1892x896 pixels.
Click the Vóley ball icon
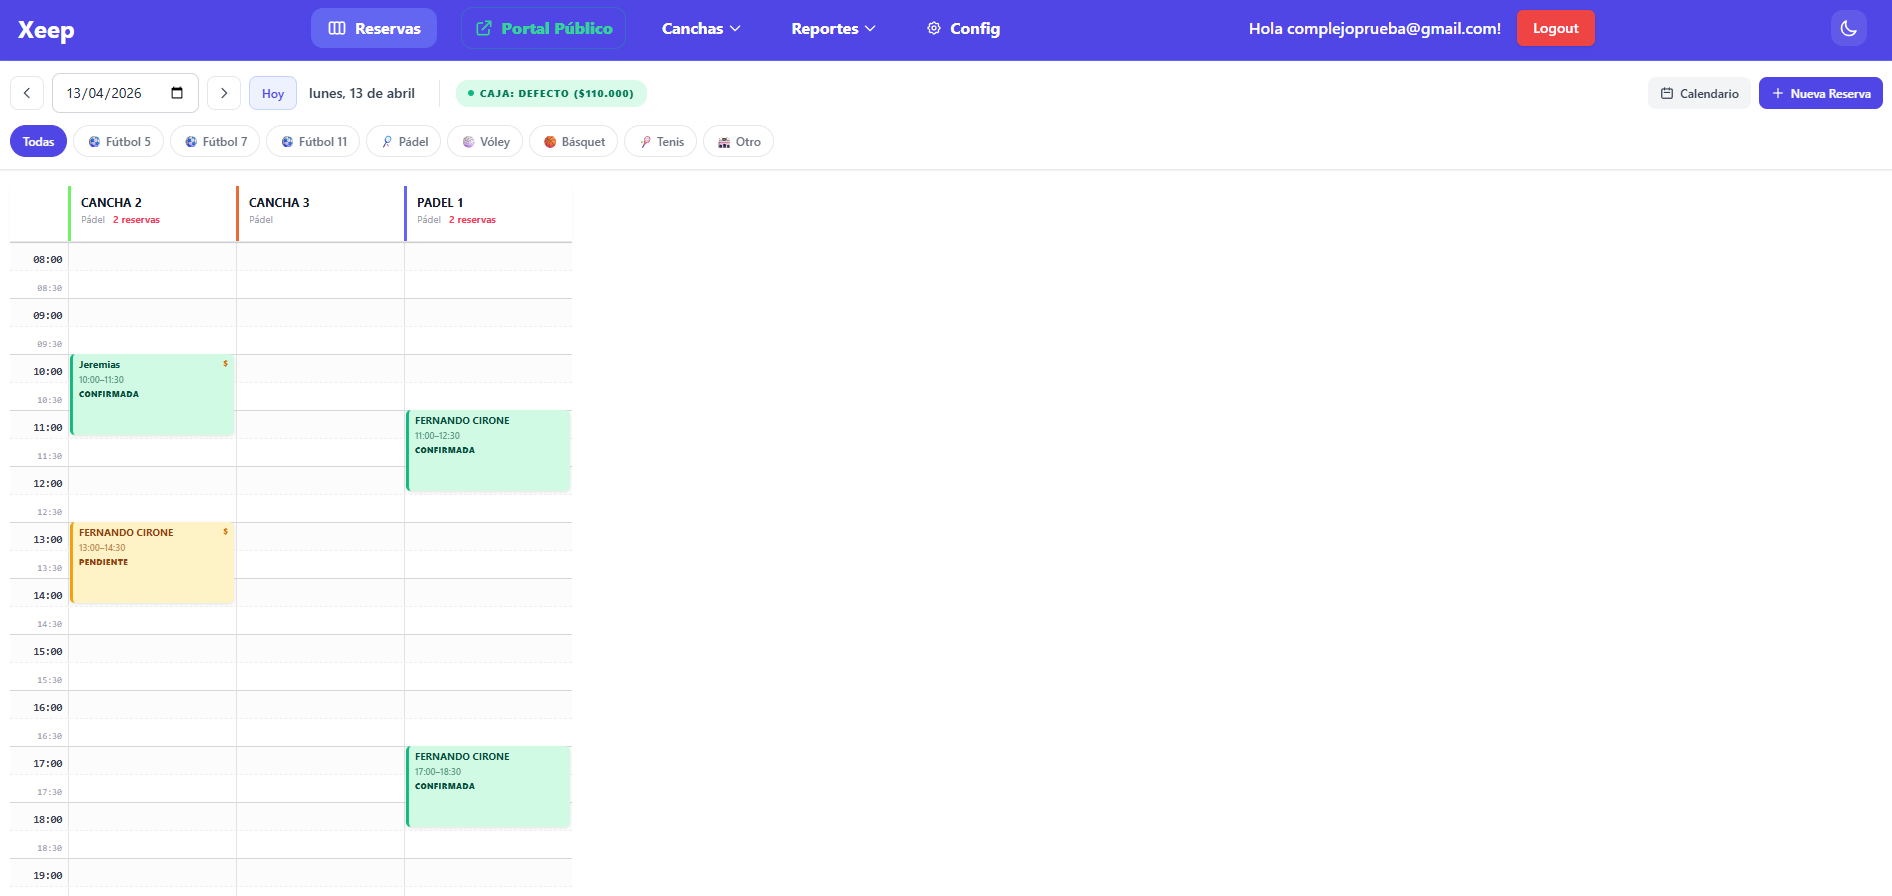point(468,142)
